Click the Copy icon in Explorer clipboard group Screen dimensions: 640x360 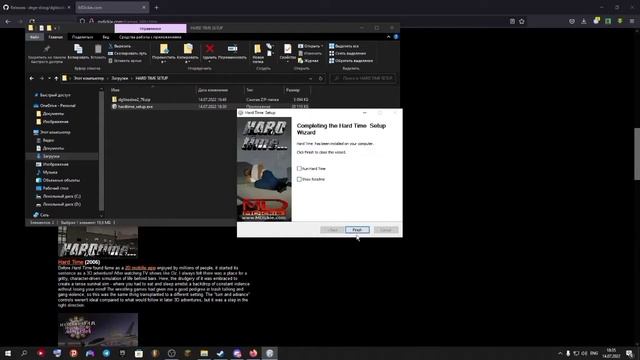[x=78, y=49]
